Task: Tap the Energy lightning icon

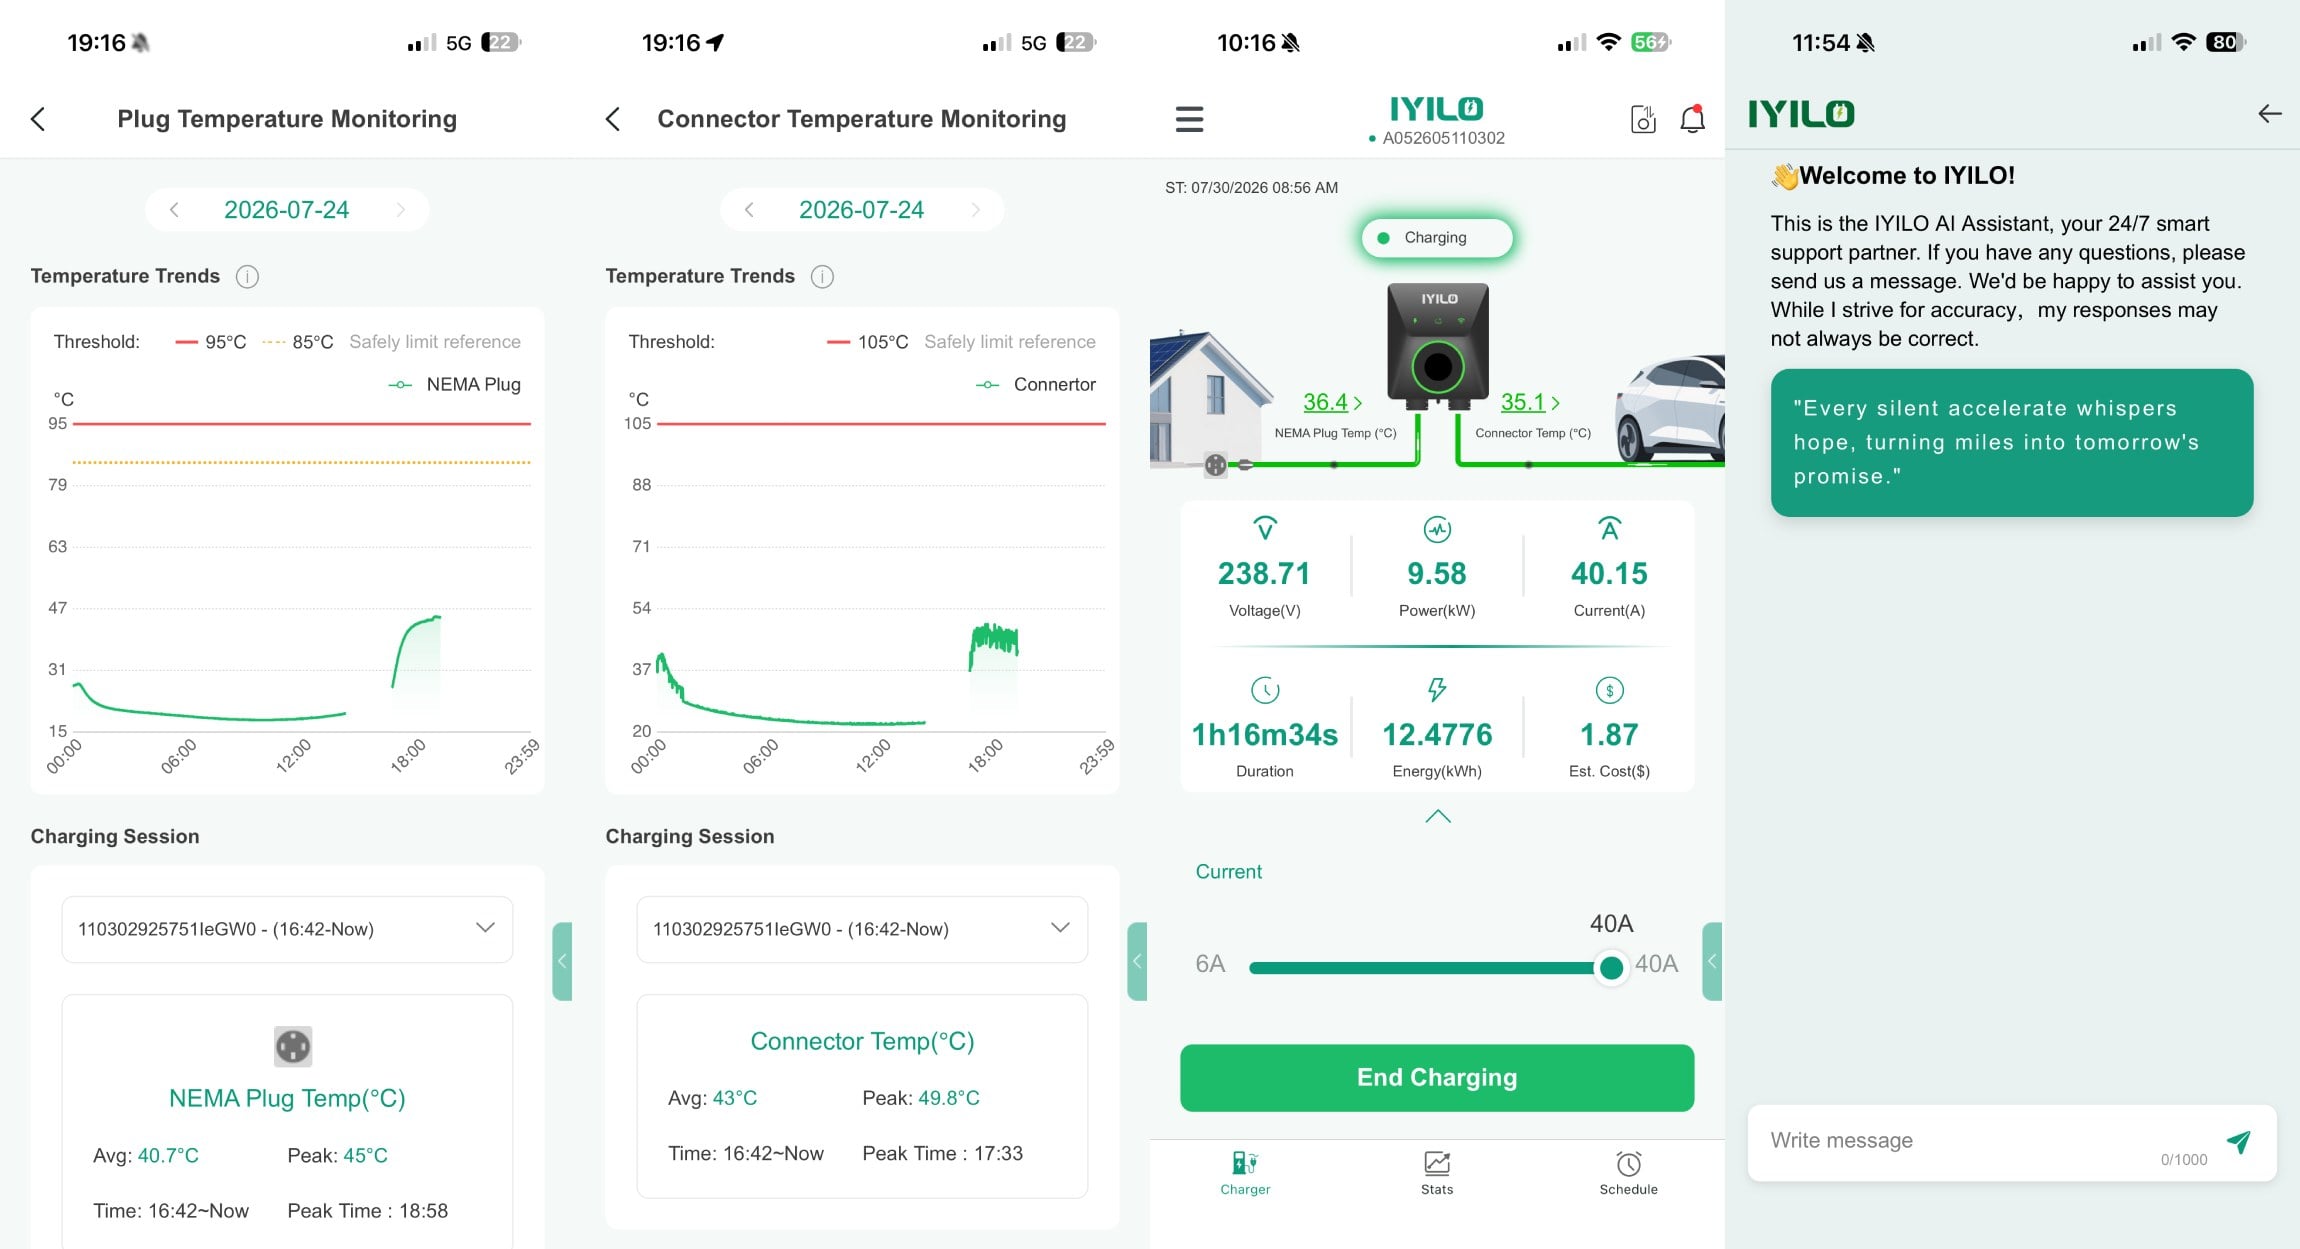Action: [1437, 689]
